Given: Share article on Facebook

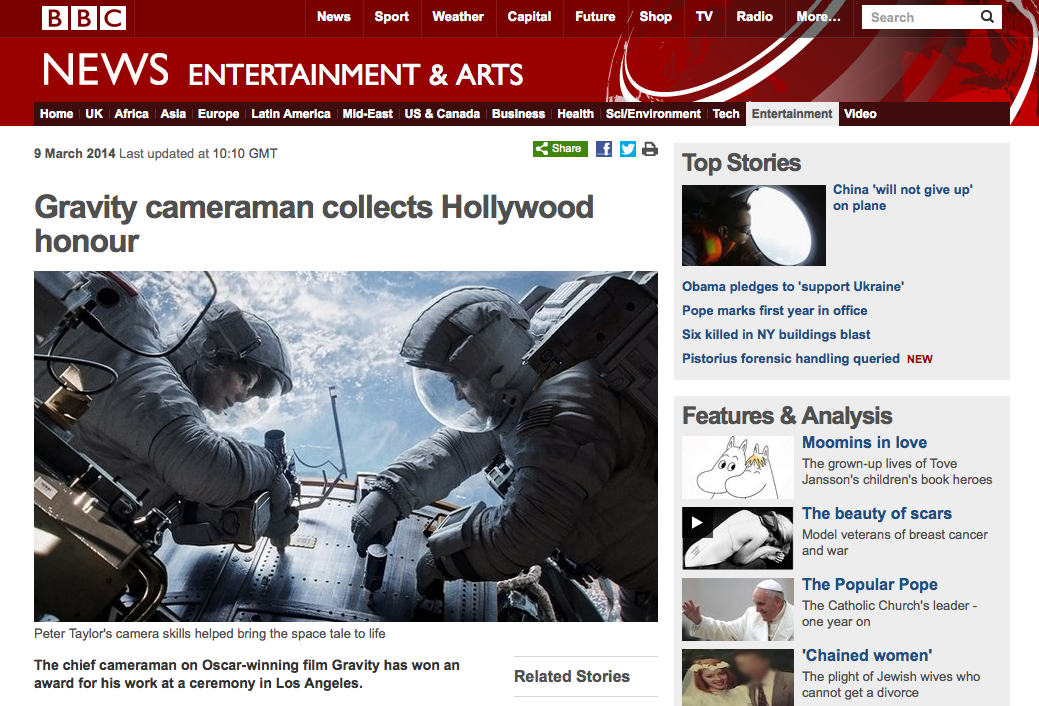Looking at the screenshot, I should [604, 149].
